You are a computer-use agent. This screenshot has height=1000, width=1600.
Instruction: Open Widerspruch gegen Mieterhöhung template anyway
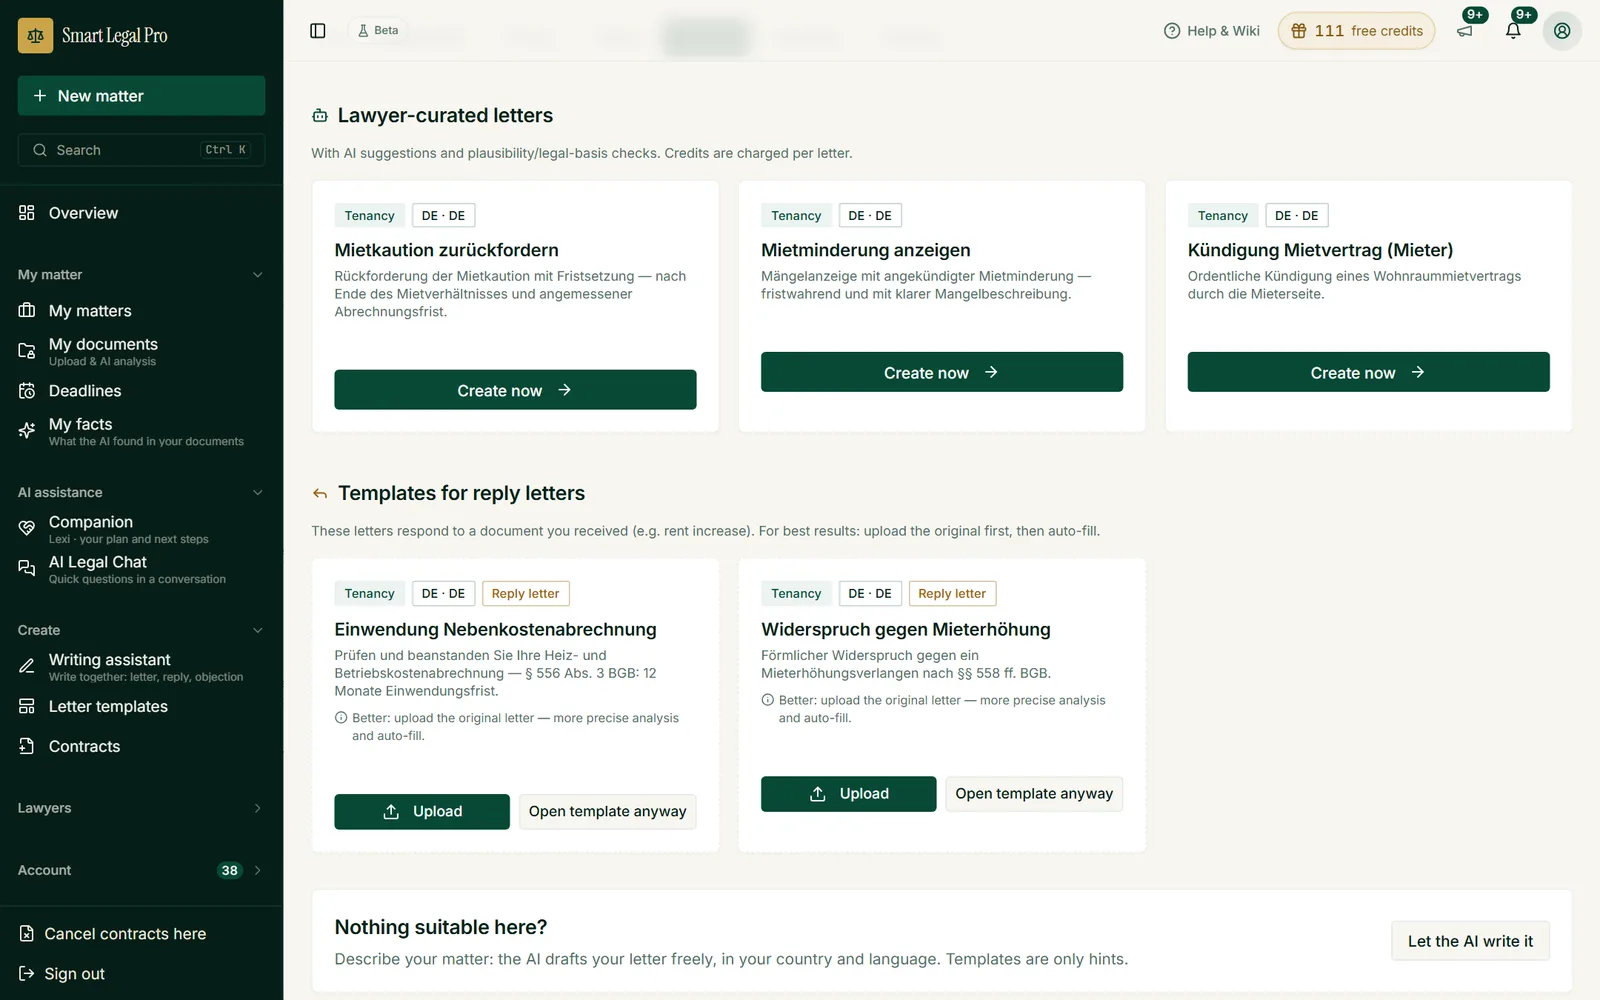coord(1034,794)
